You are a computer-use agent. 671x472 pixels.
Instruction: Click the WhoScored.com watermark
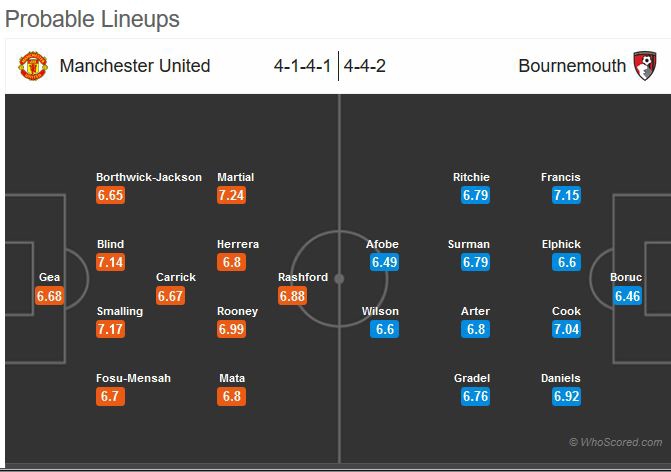[615, 441]
